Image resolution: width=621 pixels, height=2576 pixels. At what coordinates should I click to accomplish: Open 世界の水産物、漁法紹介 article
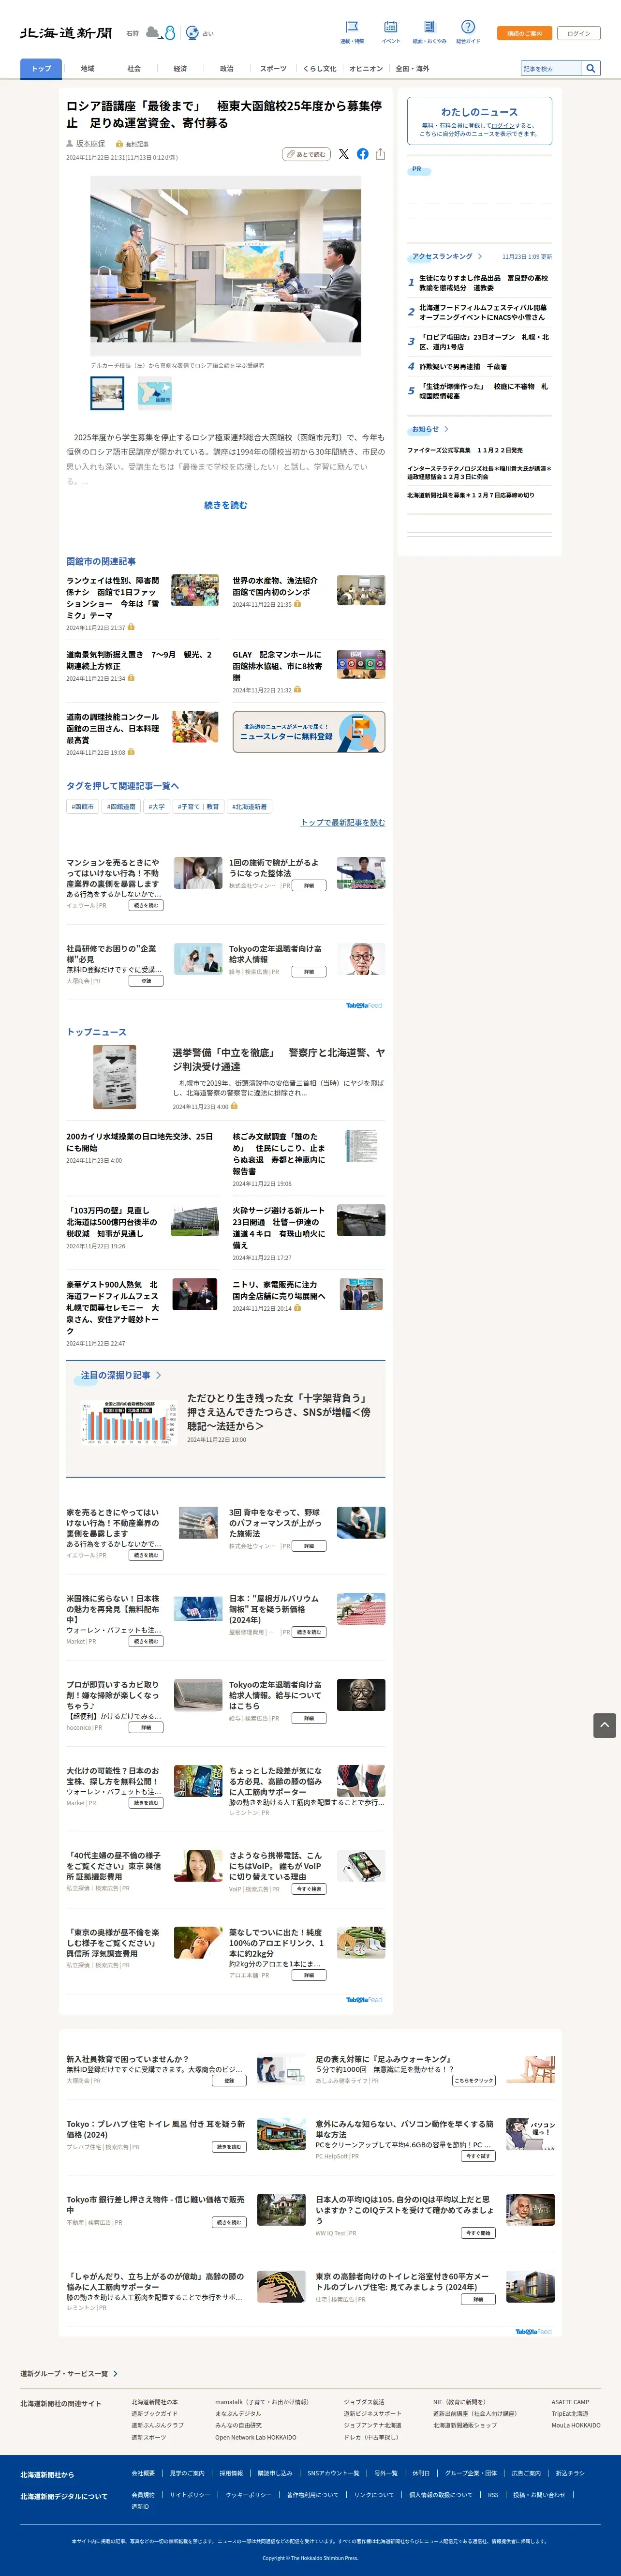(275, 586)
